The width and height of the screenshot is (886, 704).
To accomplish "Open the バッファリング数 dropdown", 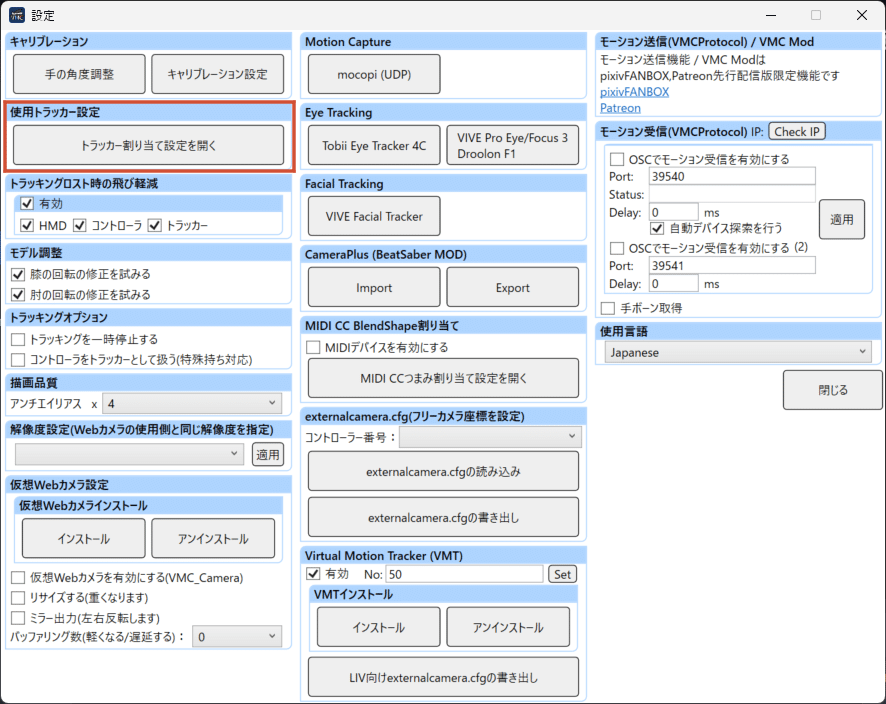I will [237, 637].
